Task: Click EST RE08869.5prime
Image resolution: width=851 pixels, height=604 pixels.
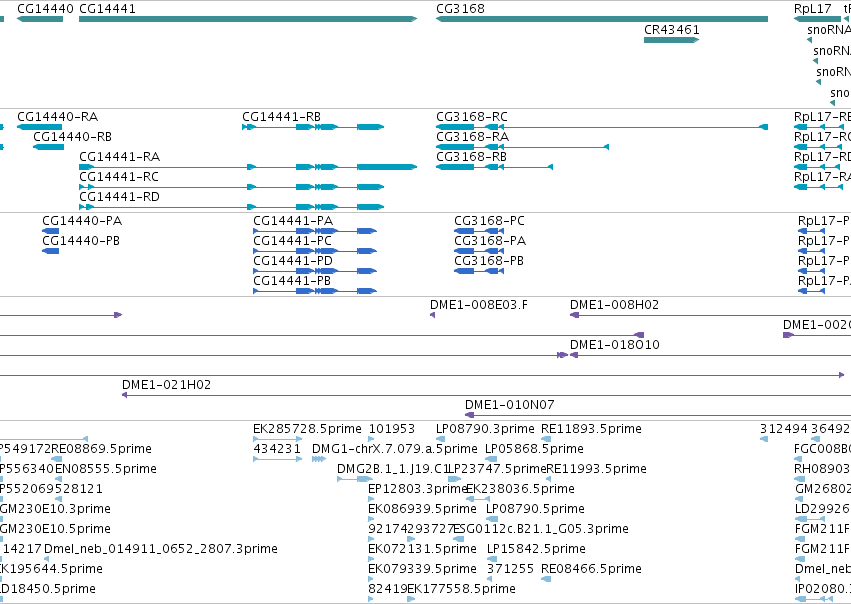Action: (101, 449)
